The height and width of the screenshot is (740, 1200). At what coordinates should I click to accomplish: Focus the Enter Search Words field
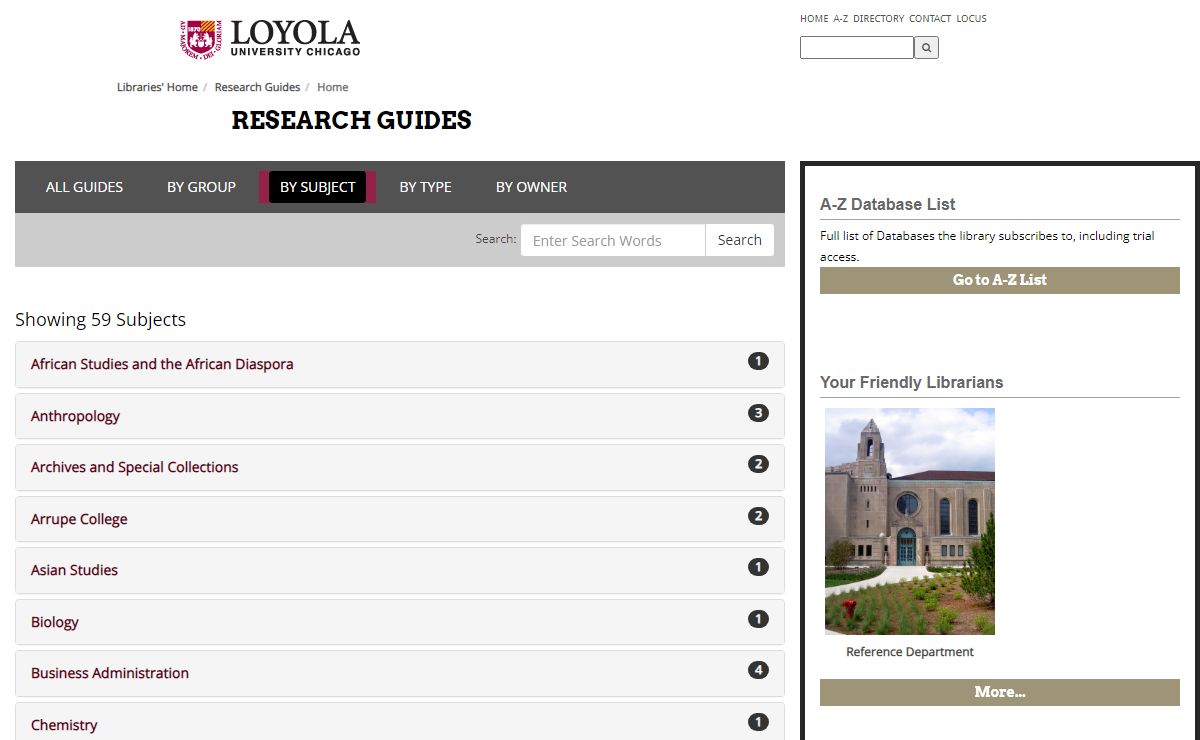612,240
